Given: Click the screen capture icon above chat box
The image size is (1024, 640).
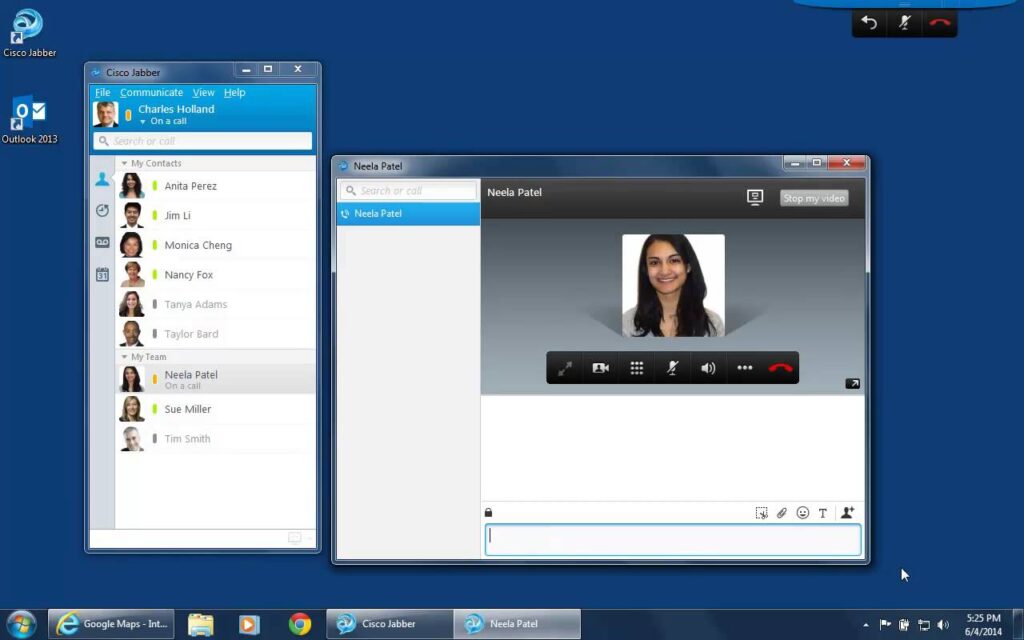Looking at the screenshot, I should (761, 513).
